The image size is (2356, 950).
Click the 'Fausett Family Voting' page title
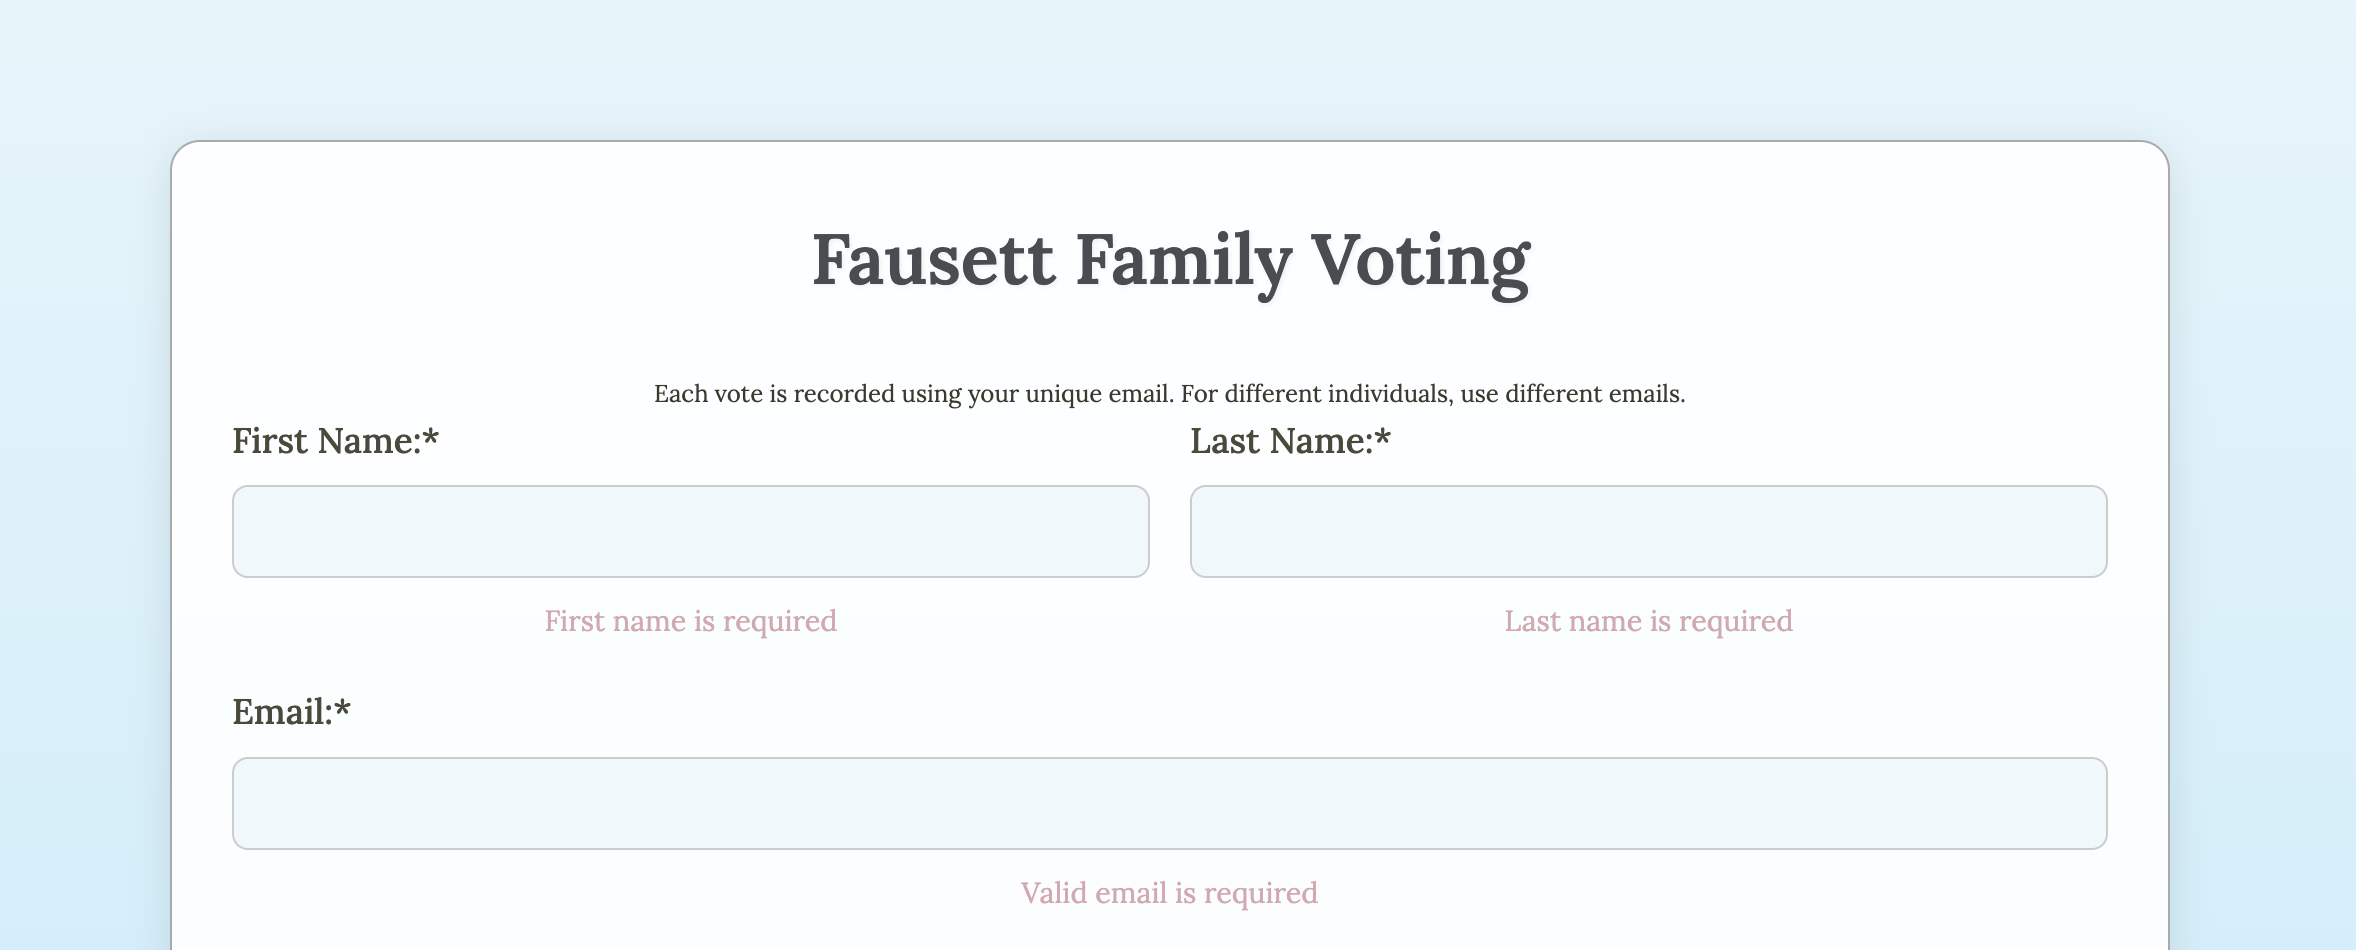pos(1170,260)
